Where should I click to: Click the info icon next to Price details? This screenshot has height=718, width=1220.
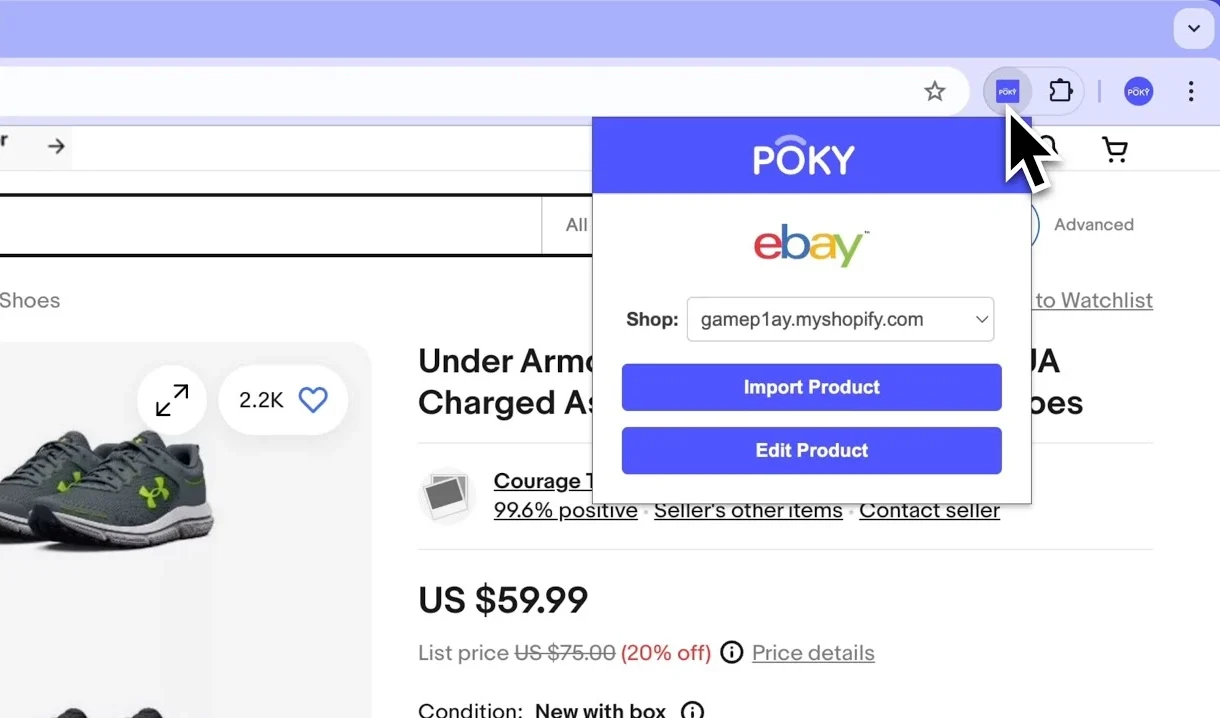pos(731,652)
